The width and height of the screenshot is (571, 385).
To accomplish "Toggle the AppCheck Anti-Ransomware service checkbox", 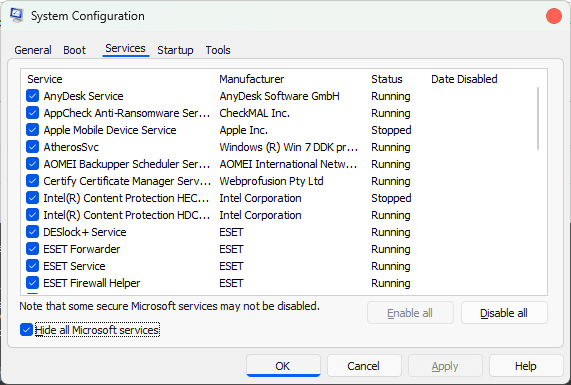I will (x=32, y=113).
